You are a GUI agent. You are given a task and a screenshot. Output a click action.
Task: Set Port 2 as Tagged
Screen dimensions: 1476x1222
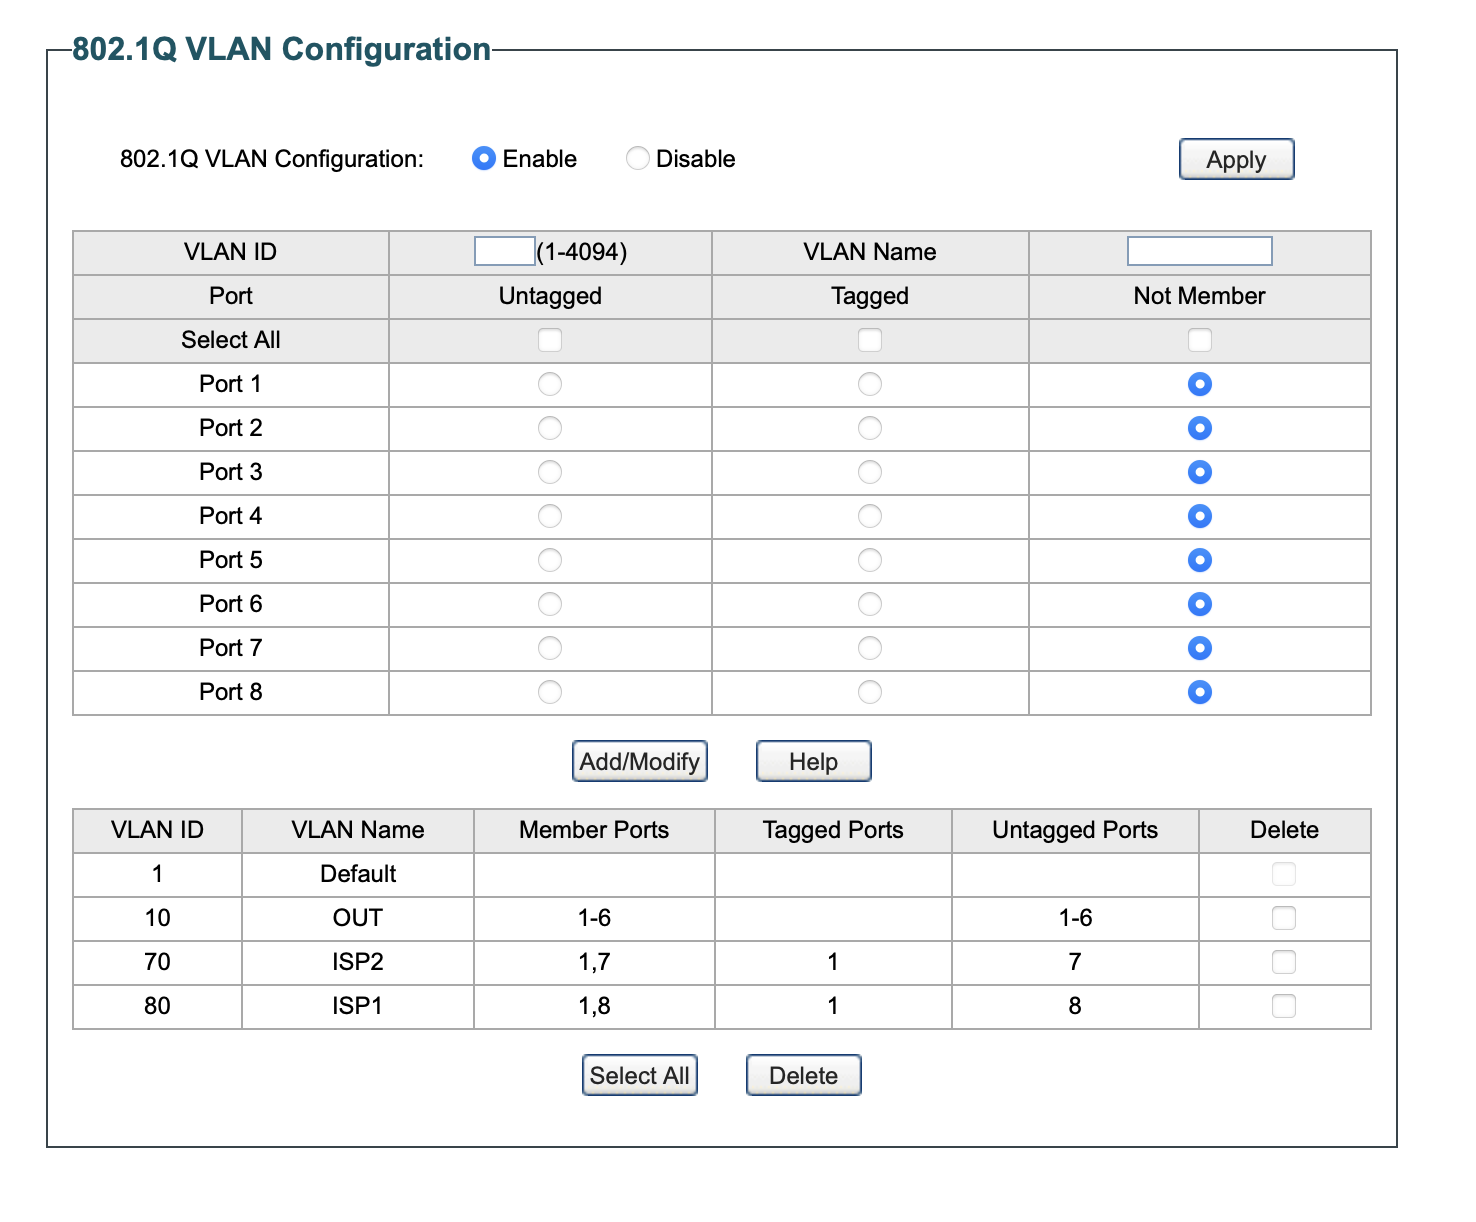(x=869, y=428)
